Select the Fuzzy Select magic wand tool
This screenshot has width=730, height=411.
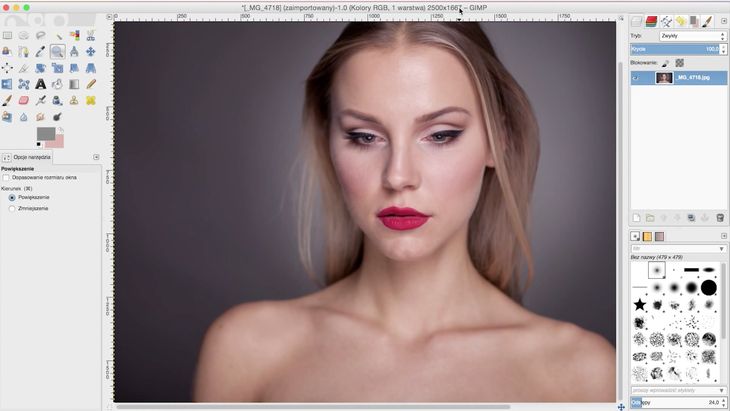pos(57,35)
